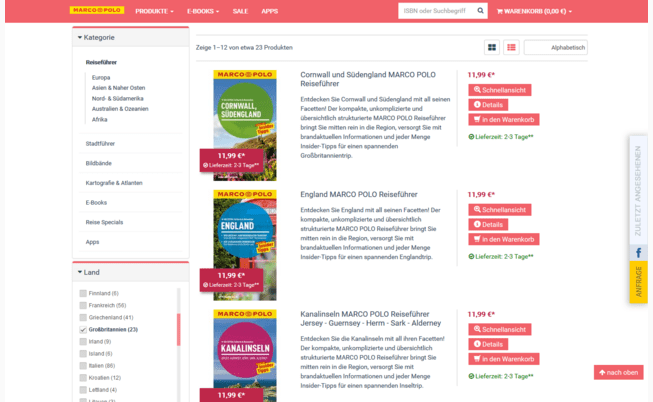The height and width of the screenshot is (402, 653).
Task: Open the England book cover
Action: [244, 245]
